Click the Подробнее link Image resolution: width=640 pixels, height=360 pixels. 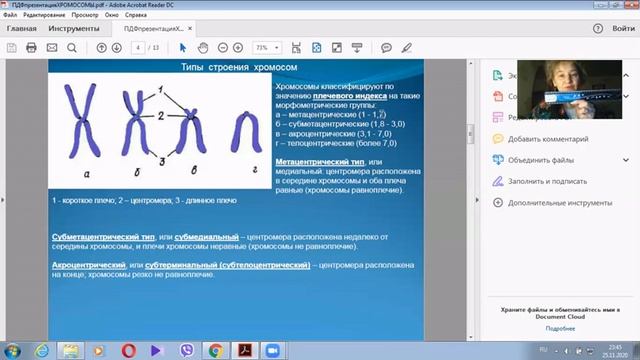coord(560,329)
